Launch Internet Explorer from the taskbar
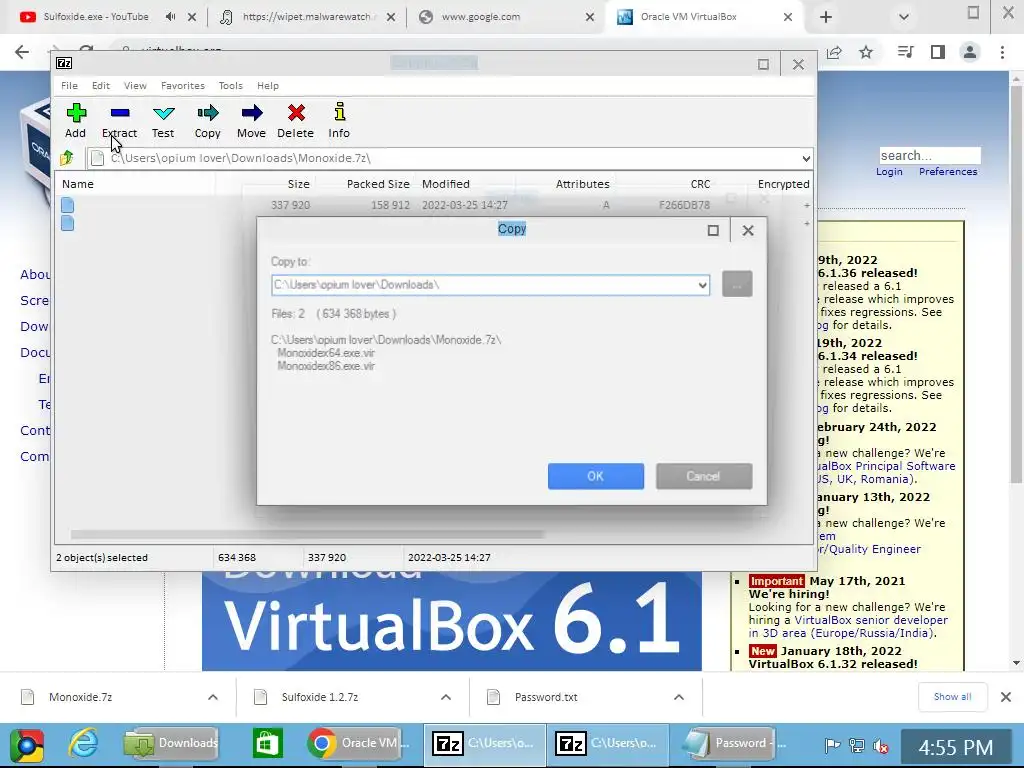The width and height of the screenshot is (1024, 768). 83,744
